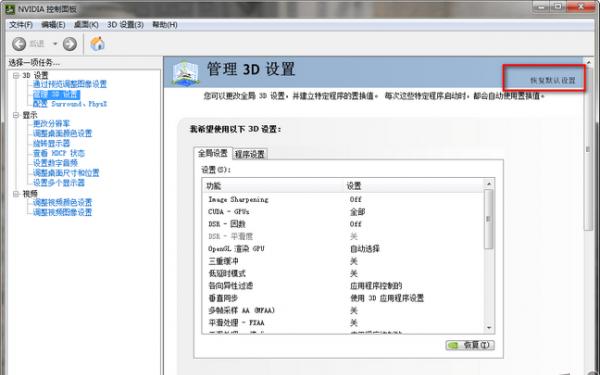Open the 帮助(H) menu
The height and width of the screenshot is (375, 600).
coord(165,25)
